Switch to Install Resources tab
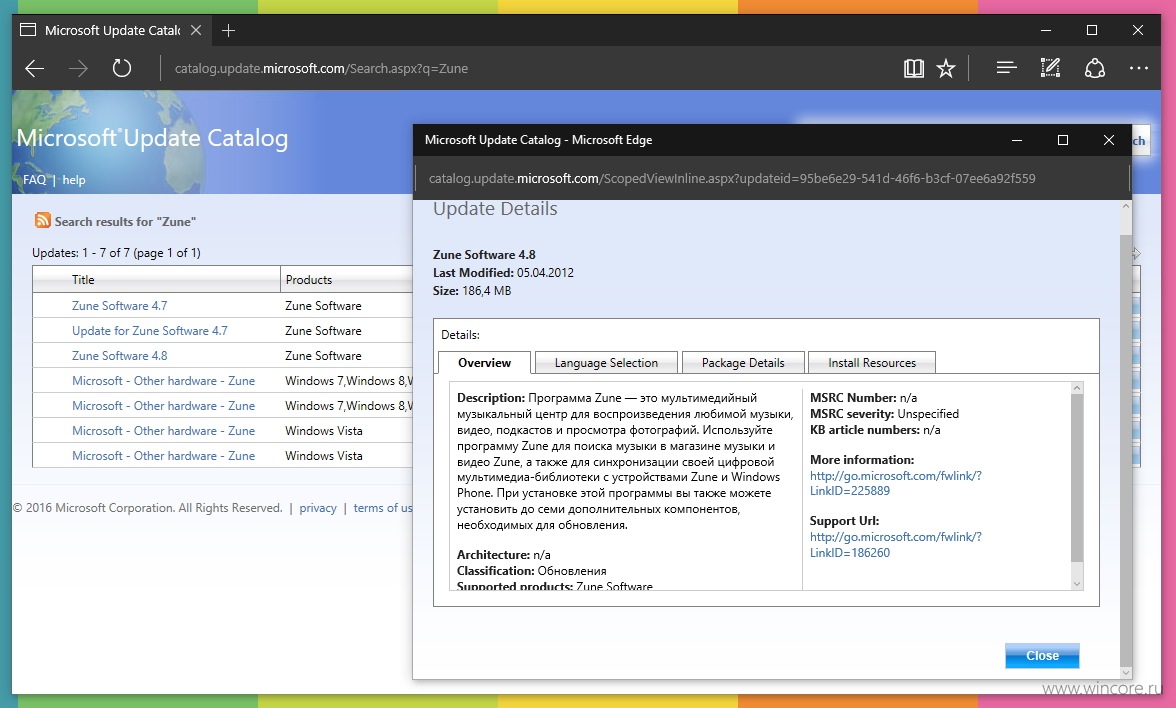1176x708 pixels. 872,362
